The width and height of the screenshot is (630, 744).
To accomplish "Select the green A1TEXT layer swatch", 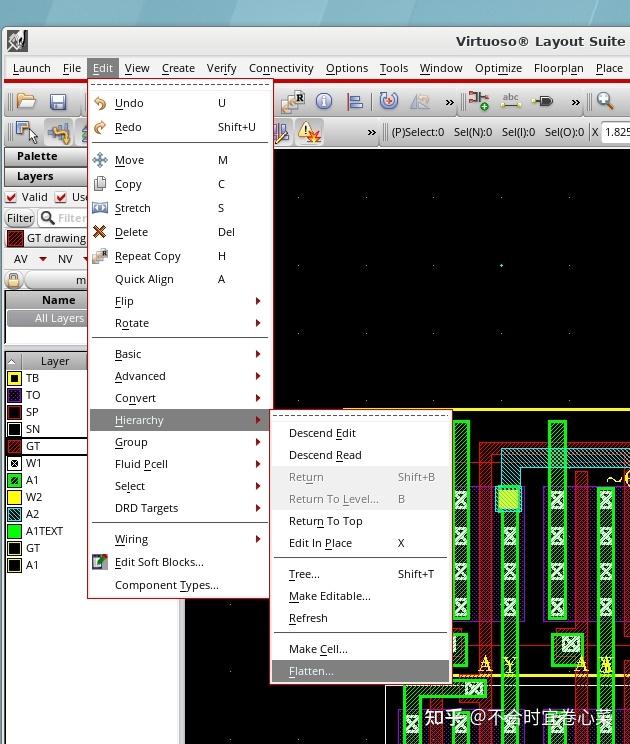I will [x=14, y=531].
